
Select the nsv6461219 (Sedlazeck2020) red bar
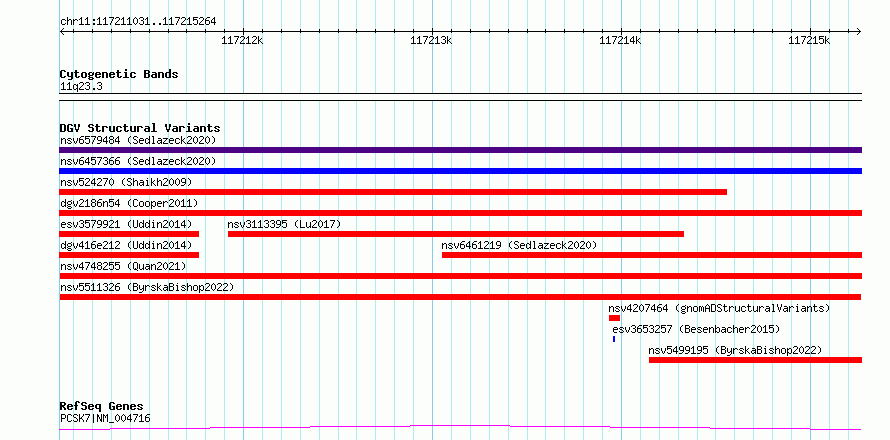pos(652,255)
